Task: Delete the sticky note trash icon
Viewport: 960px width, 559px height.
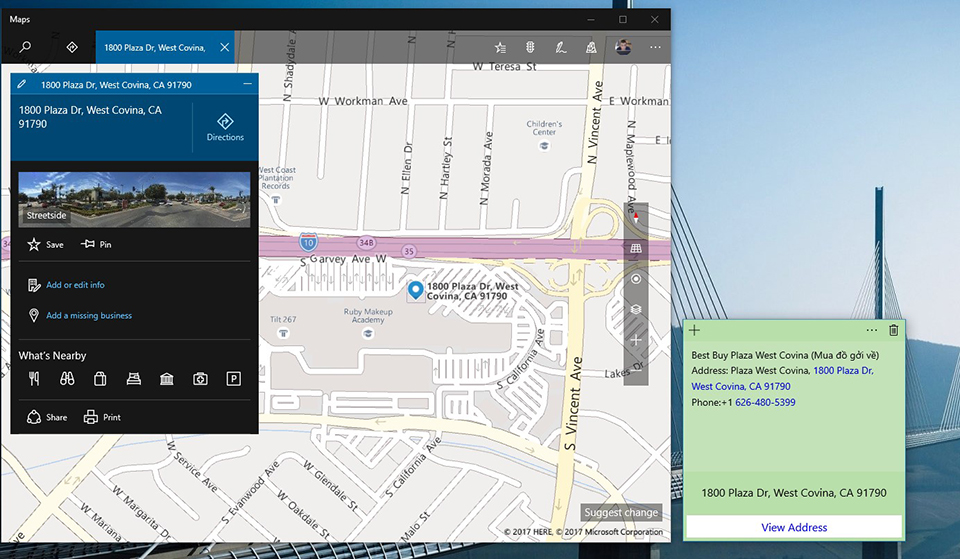Action: click(x=893, y=331)
